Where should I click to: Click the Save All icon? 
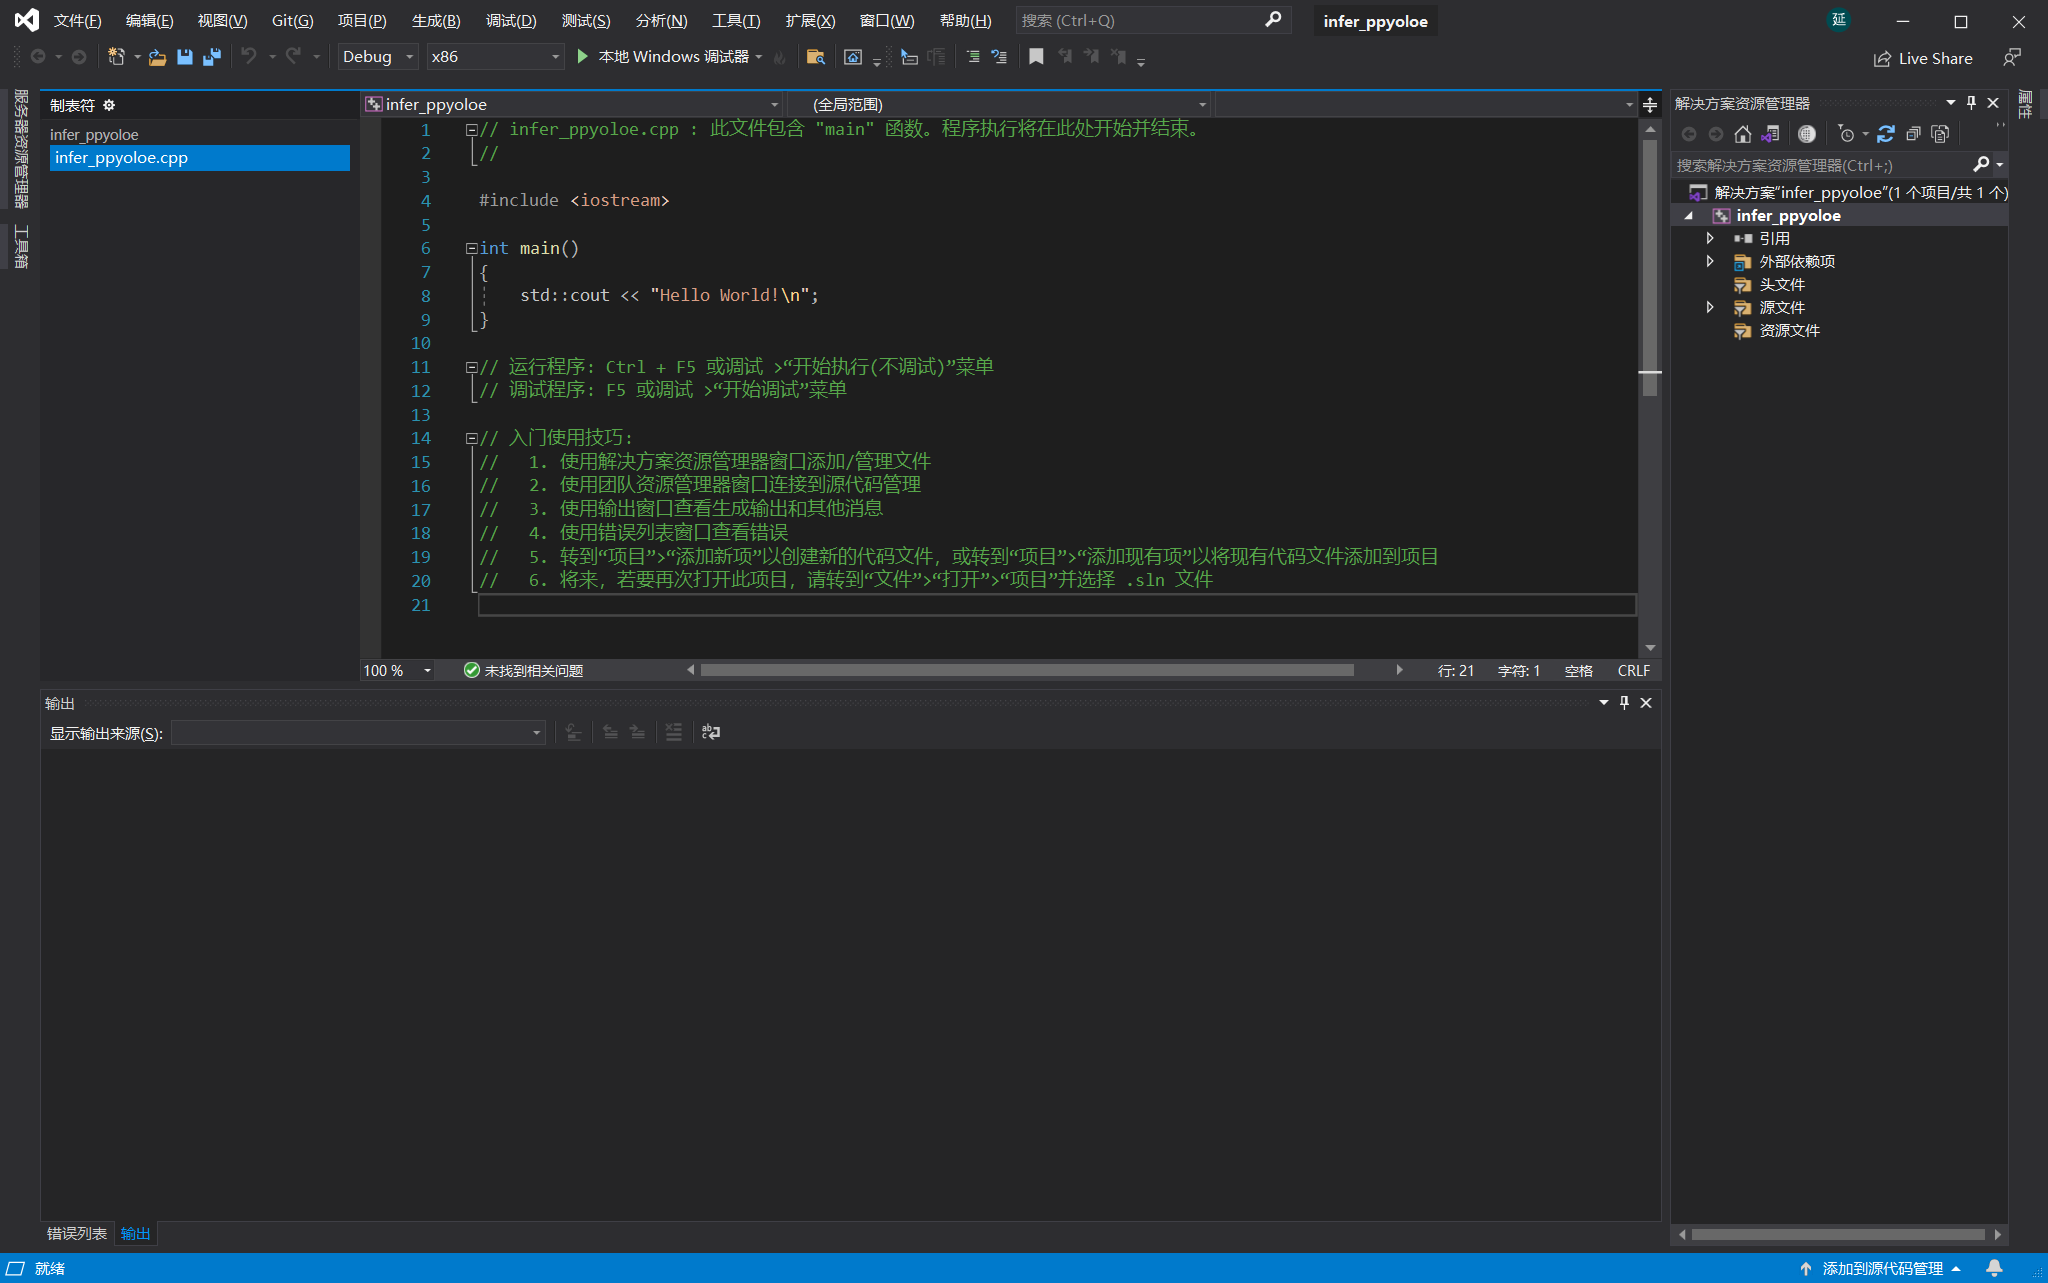211,57
